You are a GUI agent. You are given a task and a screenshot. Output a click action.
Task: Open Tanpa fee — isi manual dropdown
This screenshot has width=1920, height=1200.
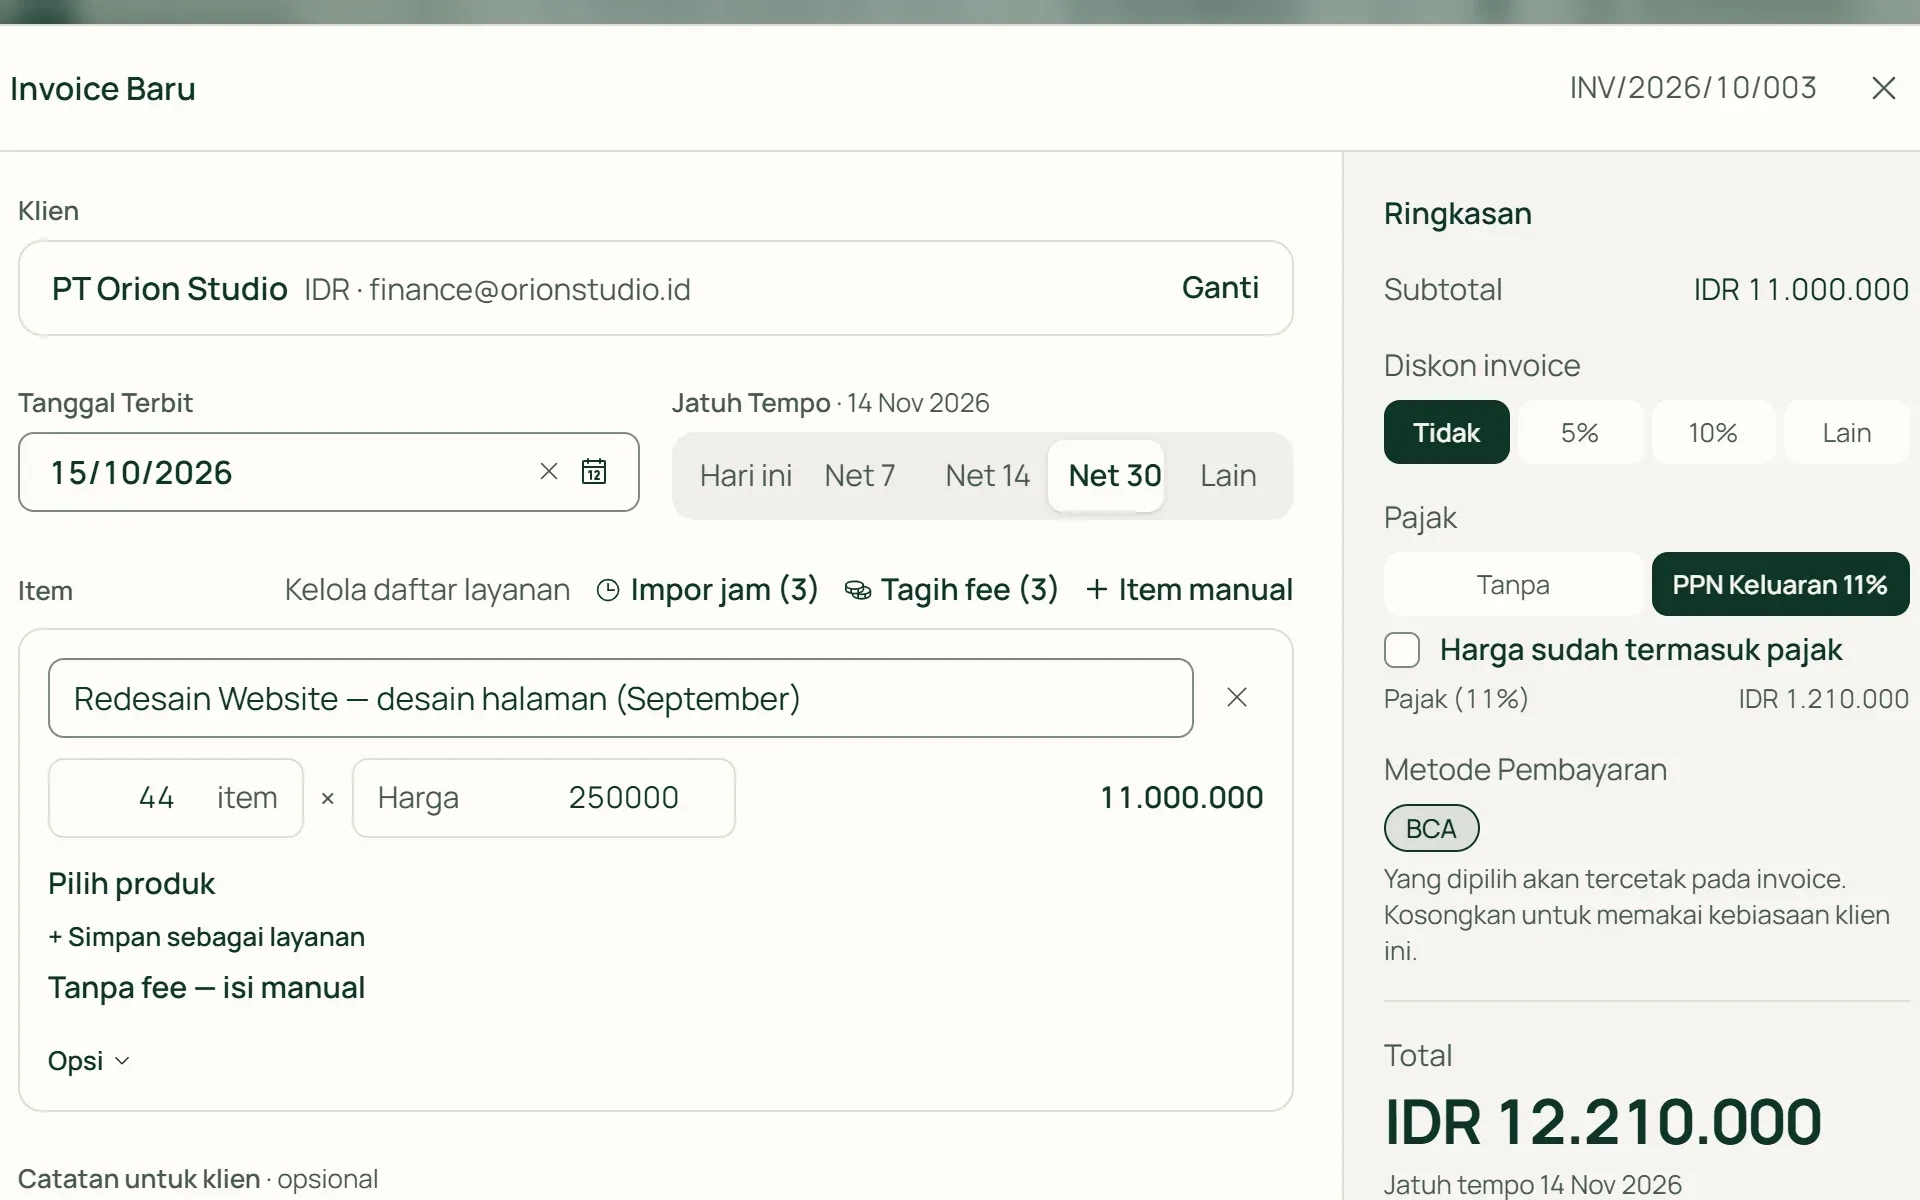click(x=206, y=988)
